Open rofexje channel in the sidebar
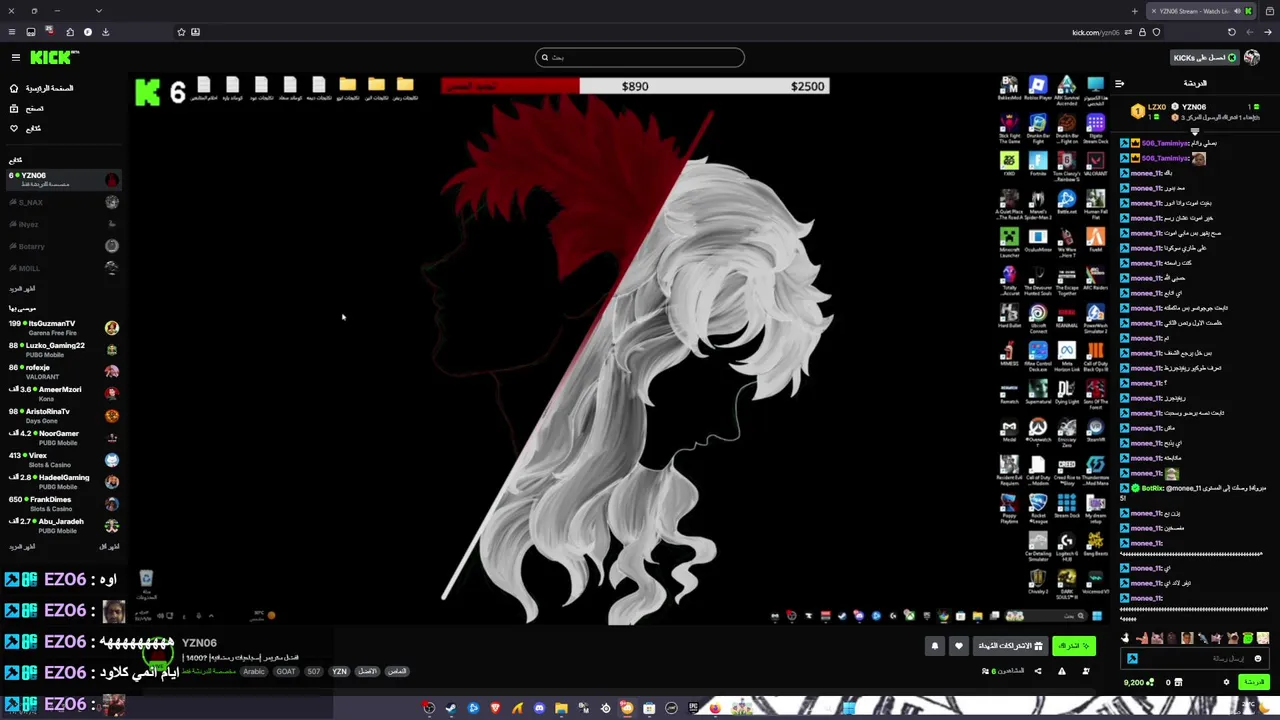 coord(62,372)
